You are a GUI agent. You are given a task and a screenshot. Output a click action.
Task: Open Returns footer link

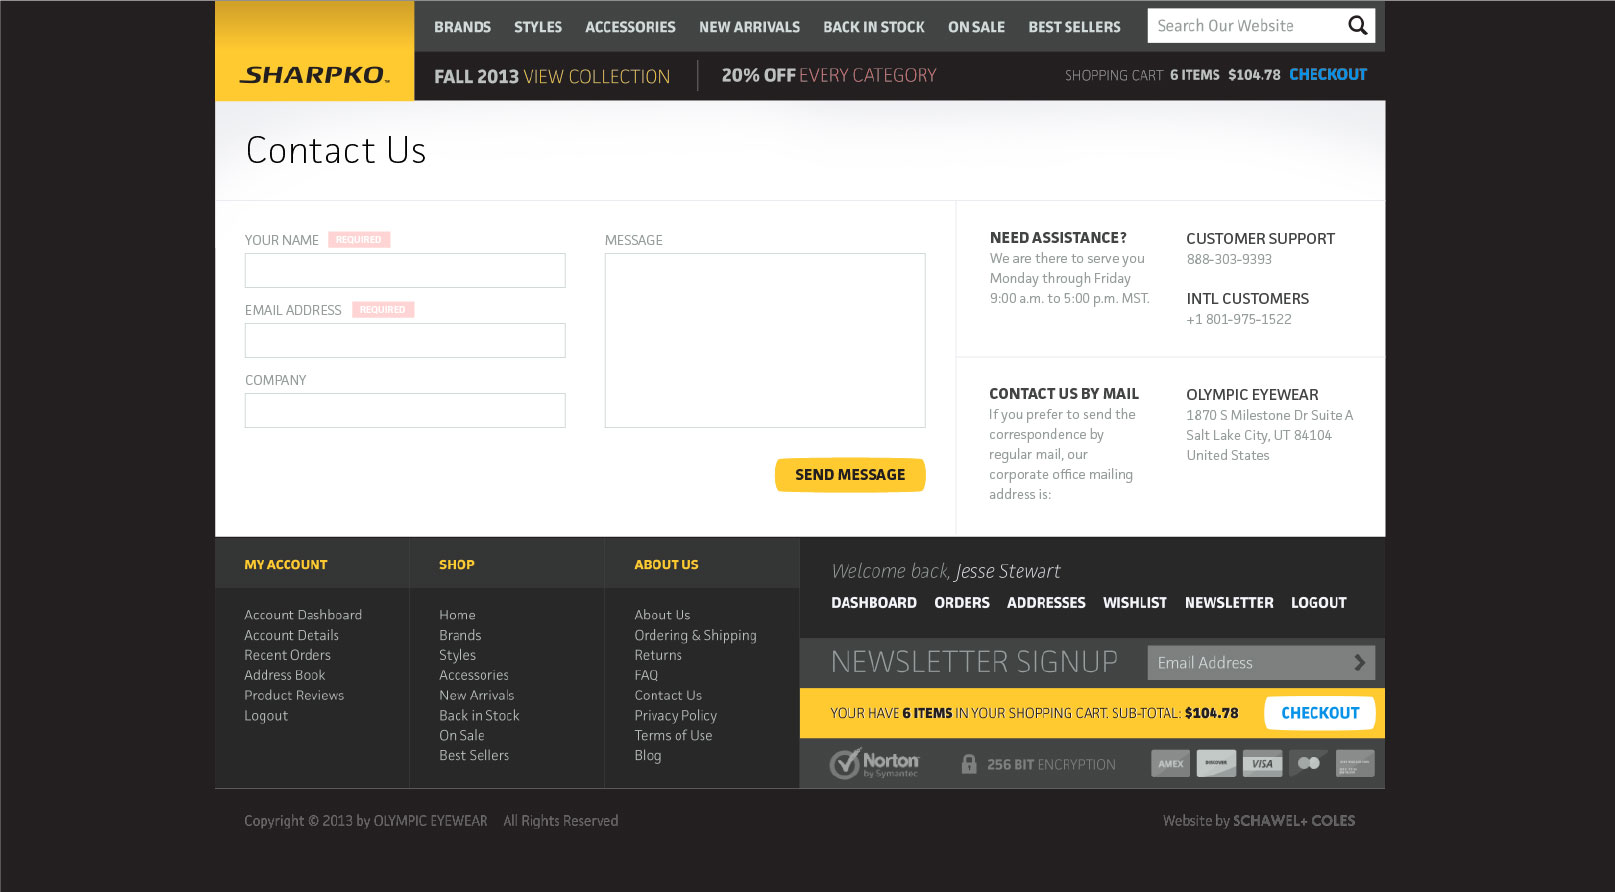(658, 655)
